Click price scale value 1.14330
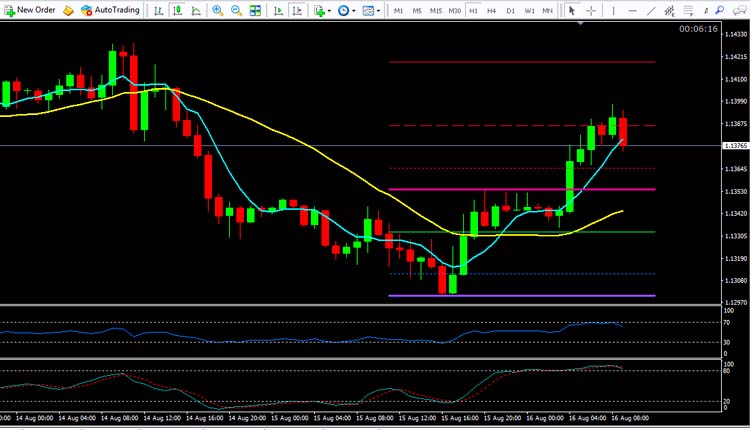750x430 pixels. click(736, 34)
